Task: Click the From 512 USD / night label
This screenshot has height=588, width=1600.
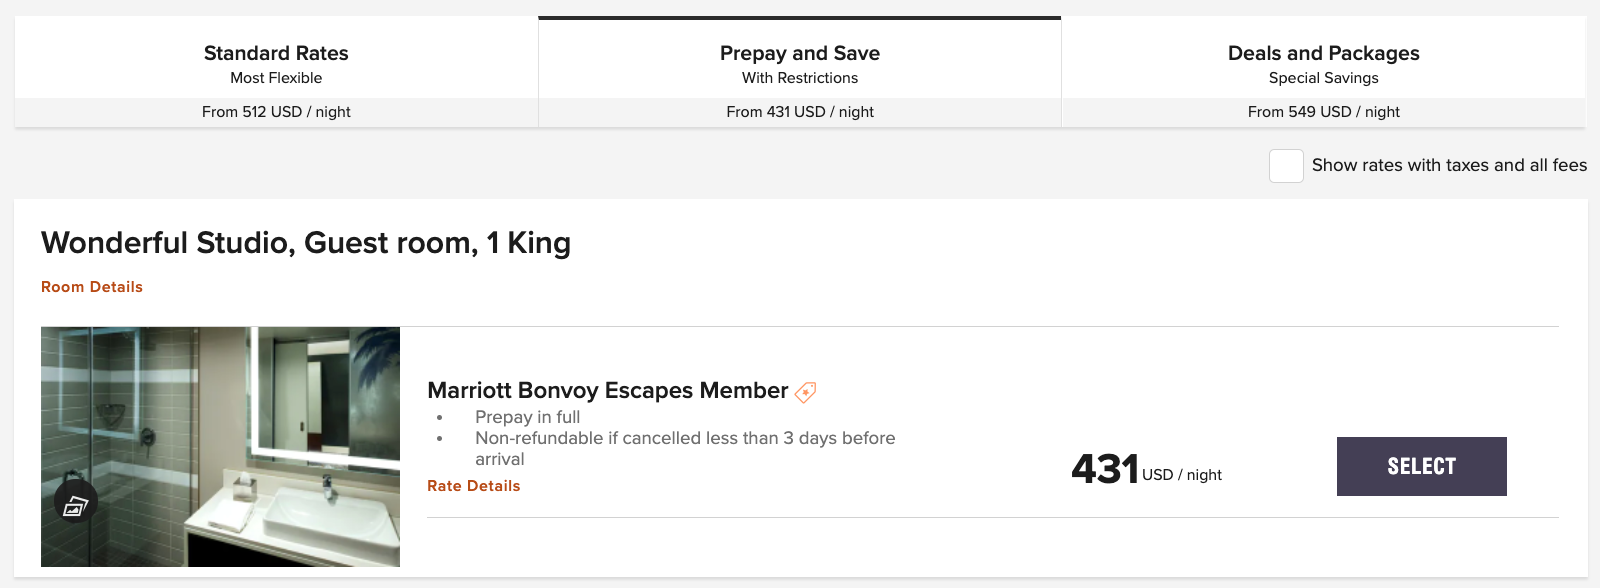Action: pyautogui.click(x=275, y=112)
